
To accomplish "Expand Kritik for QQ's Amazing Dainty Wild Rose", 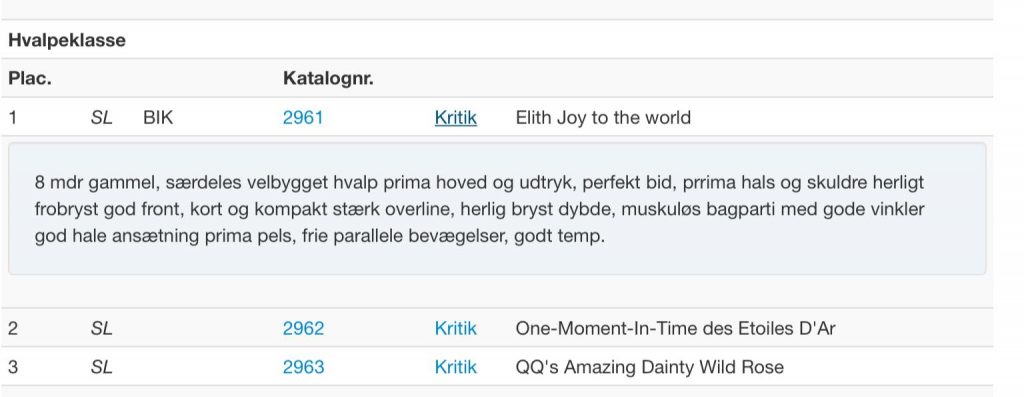I will (x=456, y=367).
